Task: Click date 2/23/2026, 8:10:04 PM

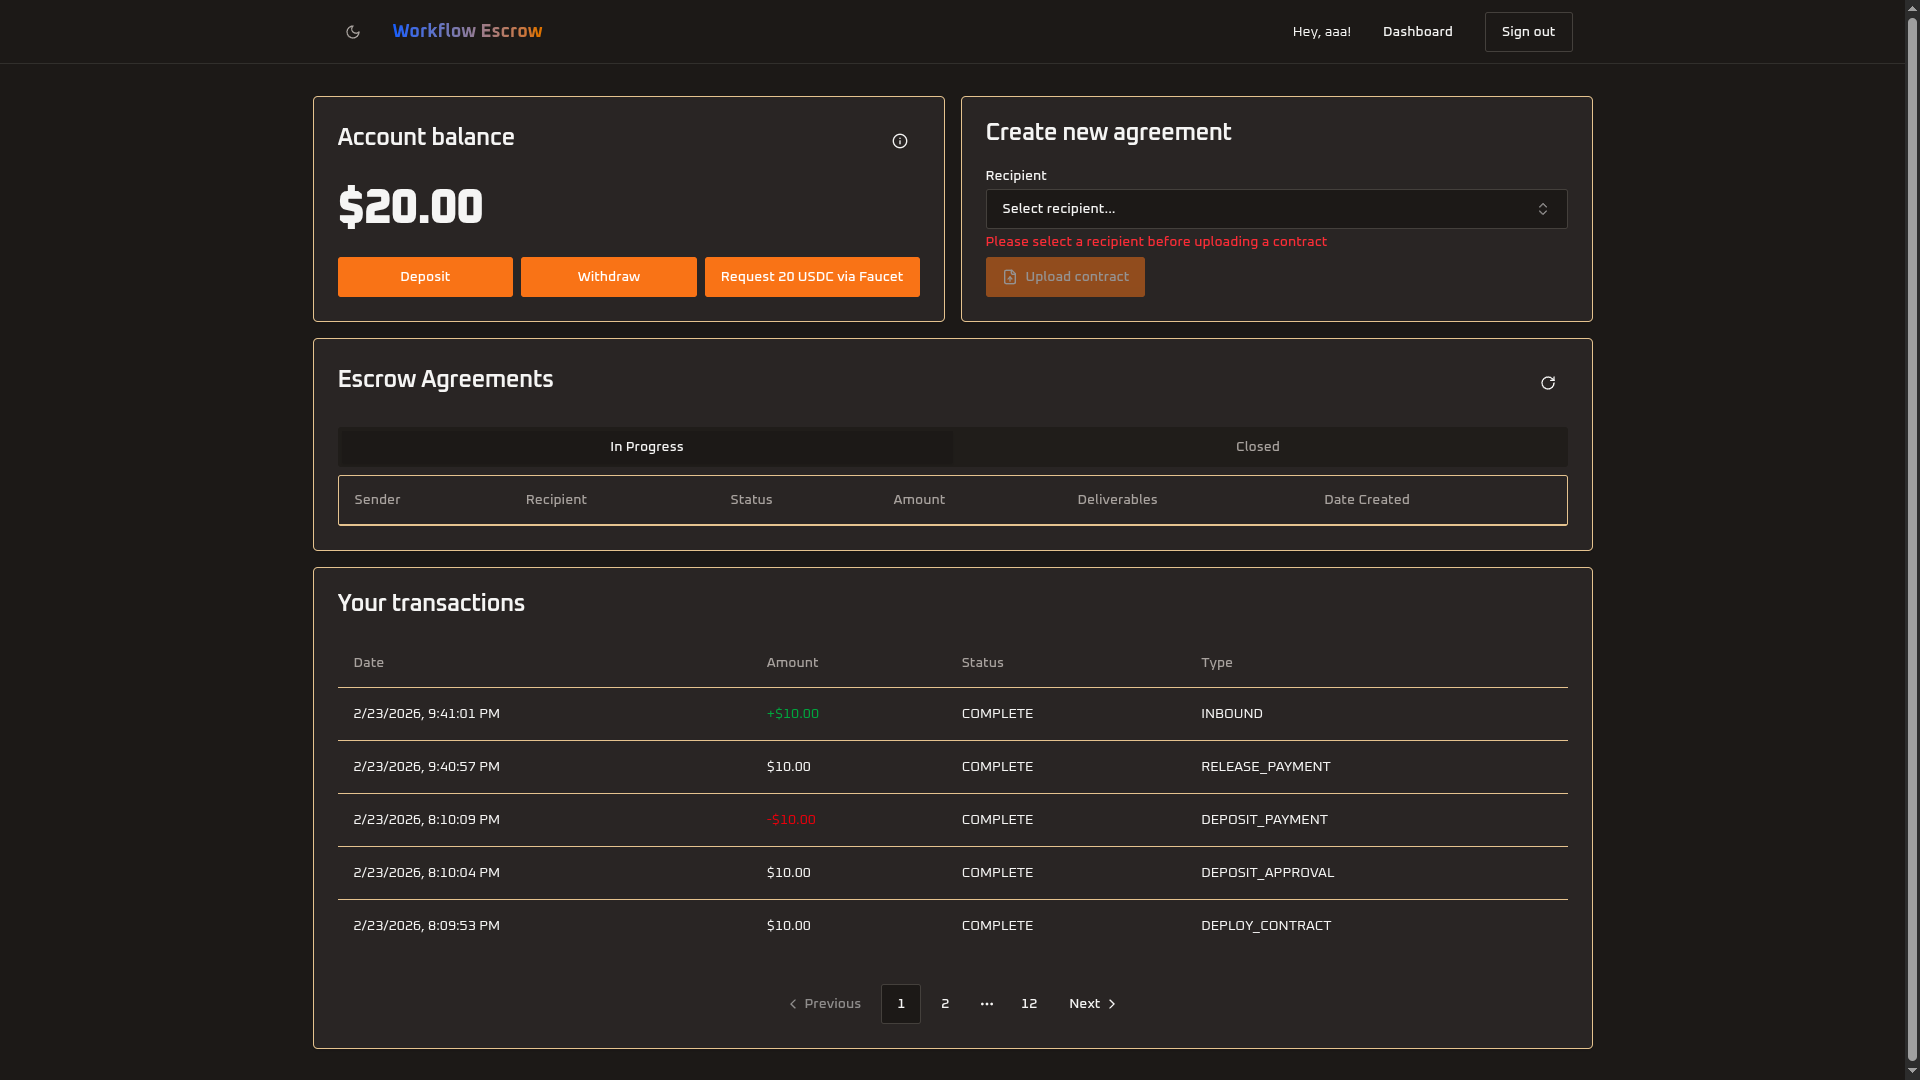Action: pos(426,873)
